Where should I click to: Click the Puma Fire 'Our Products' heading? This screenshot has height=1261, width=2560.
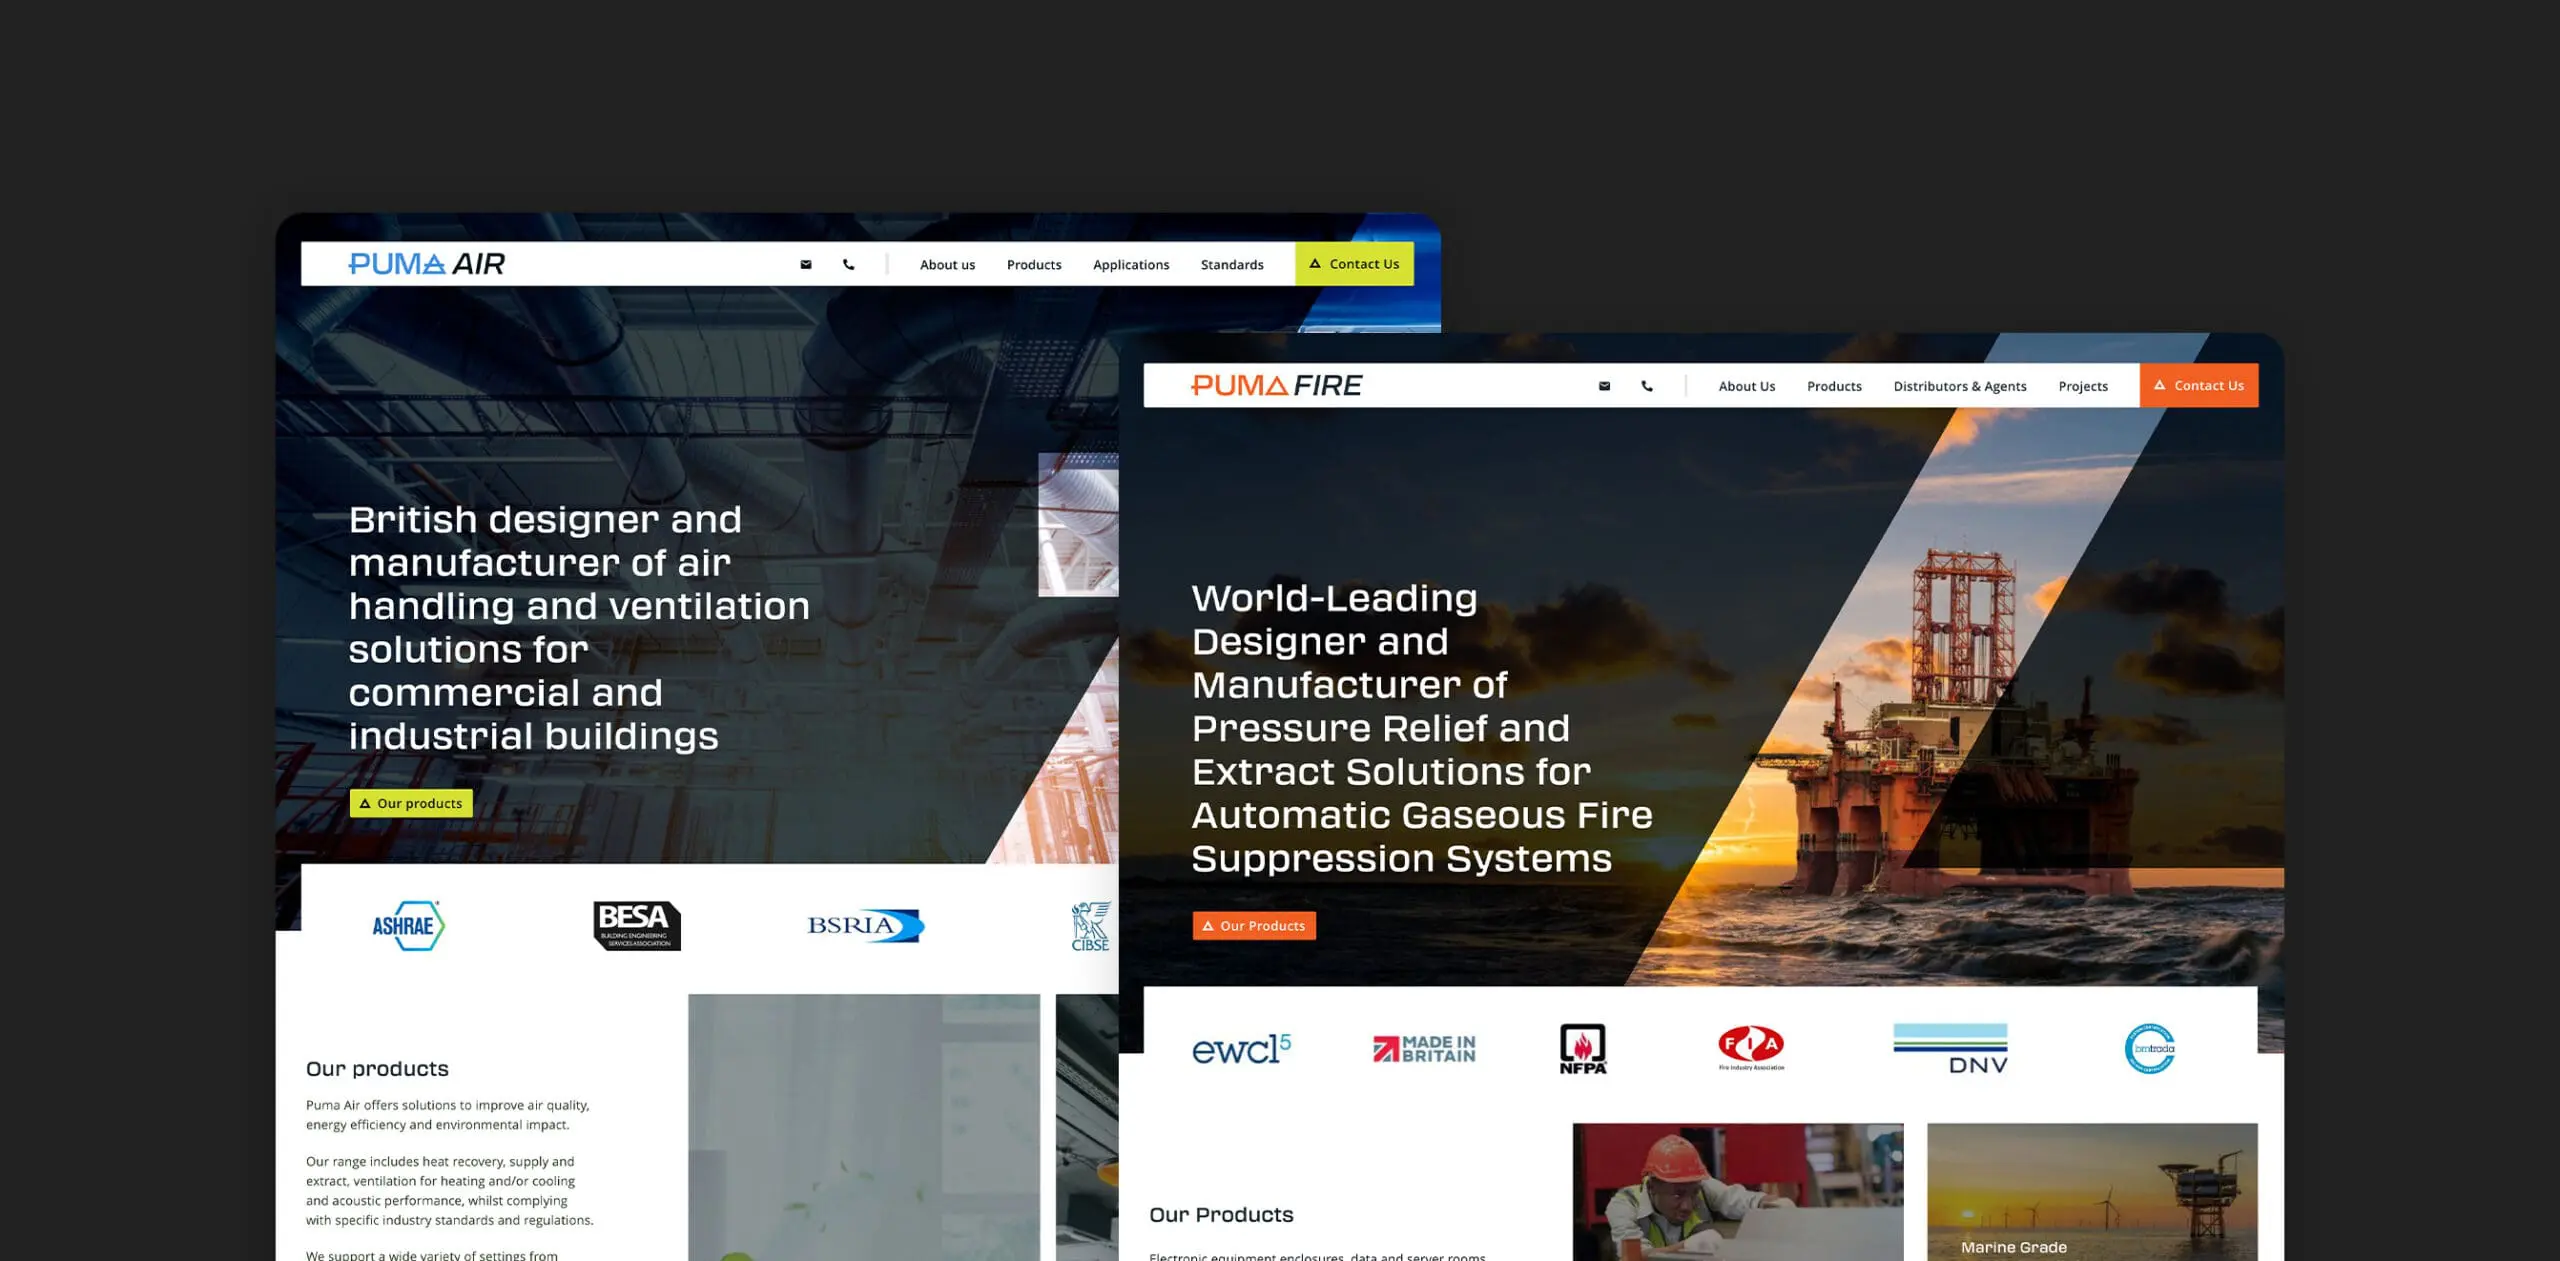tap(1221, 1215)
